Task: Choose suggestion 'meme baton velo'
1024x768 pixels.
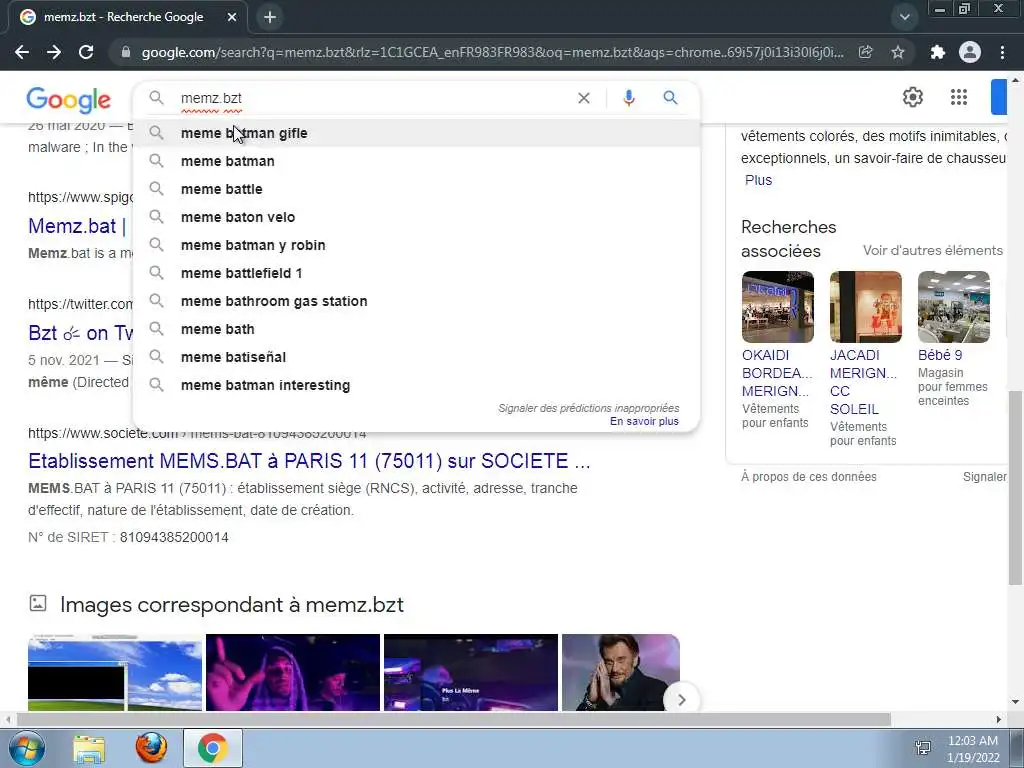Action: (416, 217)
